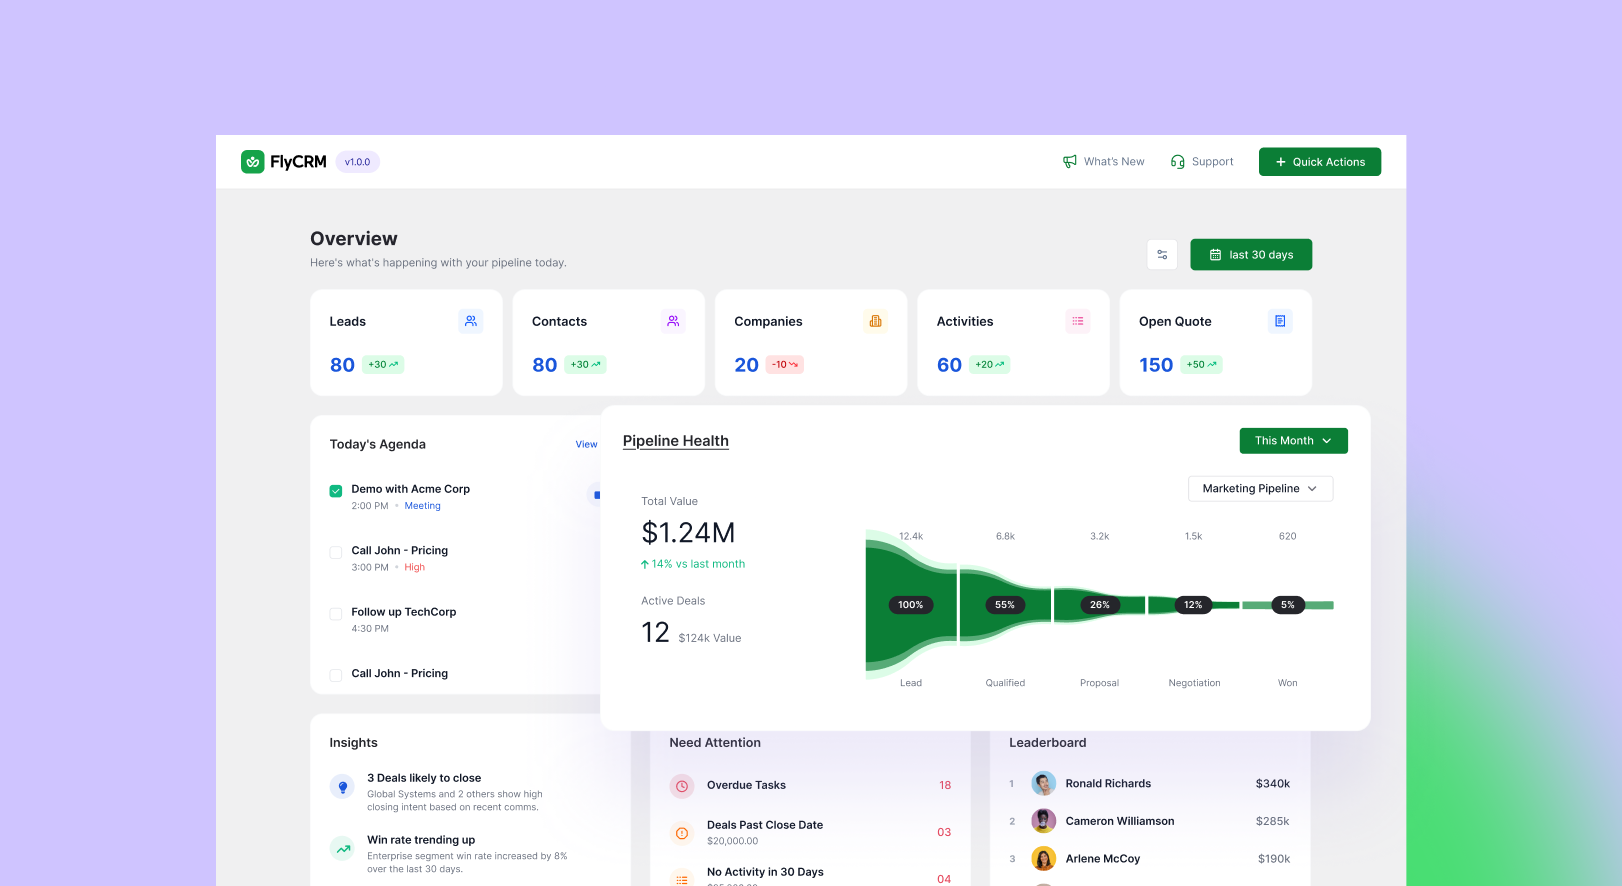
Task: Open the View link in Today's Agenda
Action: click(x=586, y=445)
